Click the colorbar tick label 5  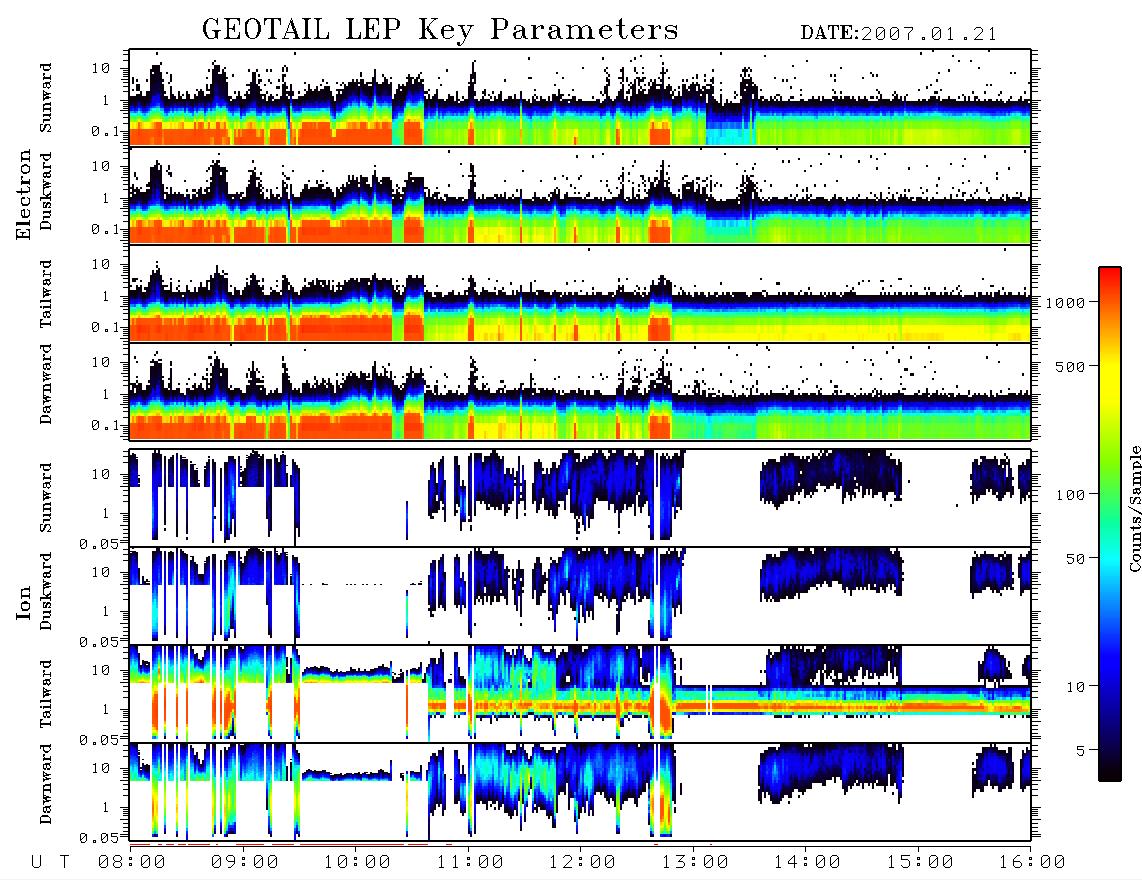coord(1081,750)
